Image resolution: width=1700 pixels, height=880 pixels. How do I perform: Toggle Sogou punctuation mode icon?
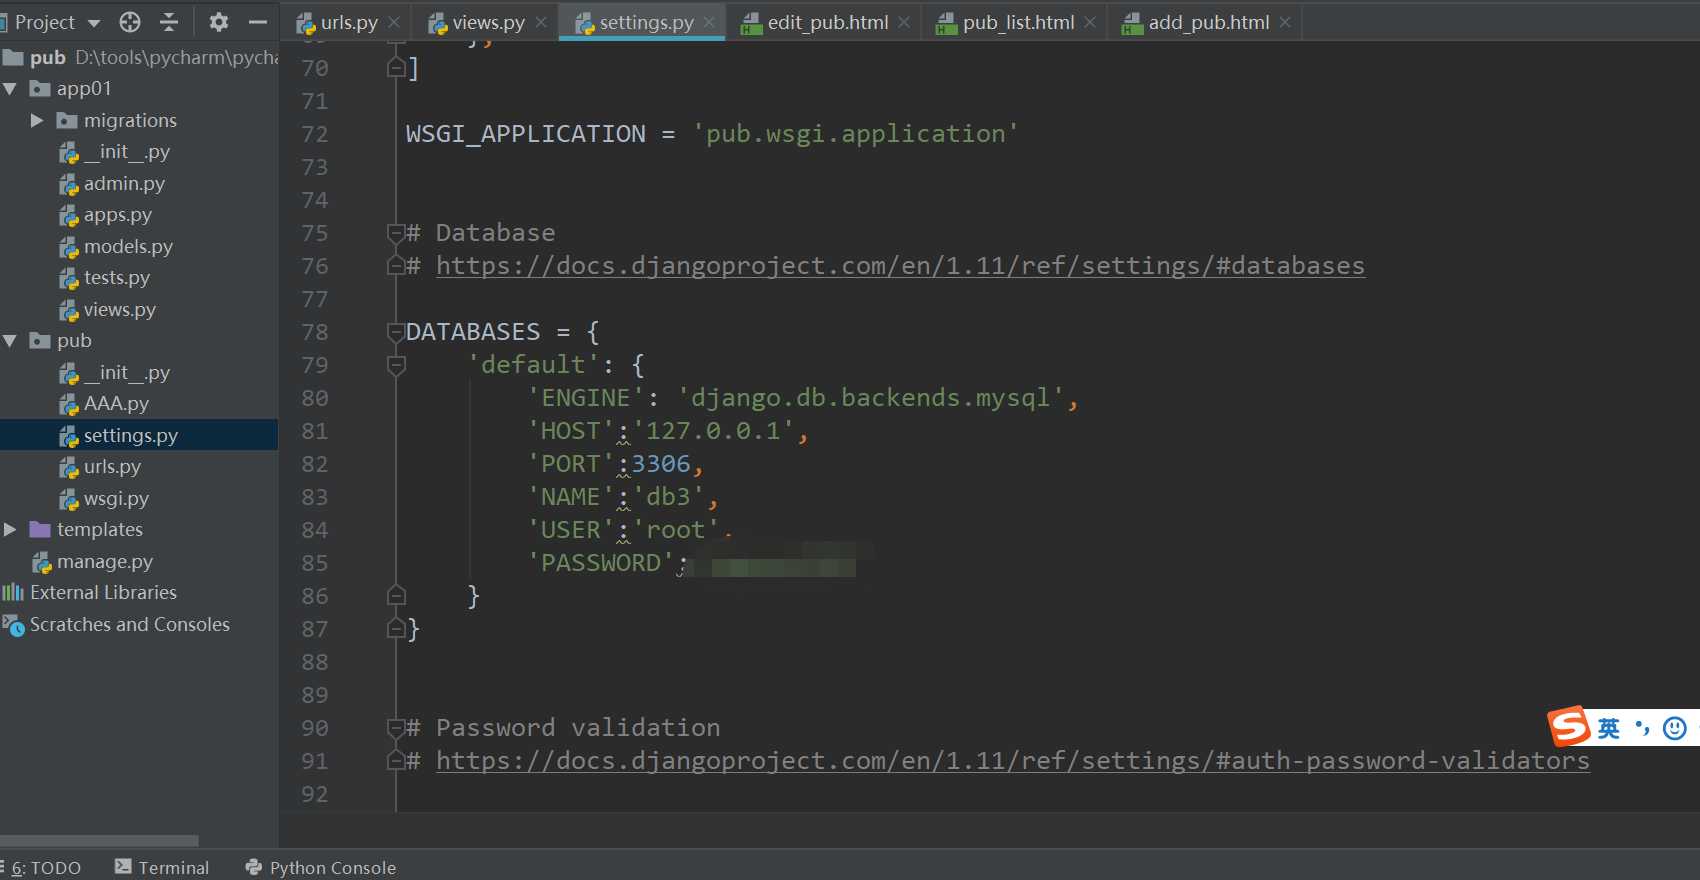click(x=1642, y=728)
